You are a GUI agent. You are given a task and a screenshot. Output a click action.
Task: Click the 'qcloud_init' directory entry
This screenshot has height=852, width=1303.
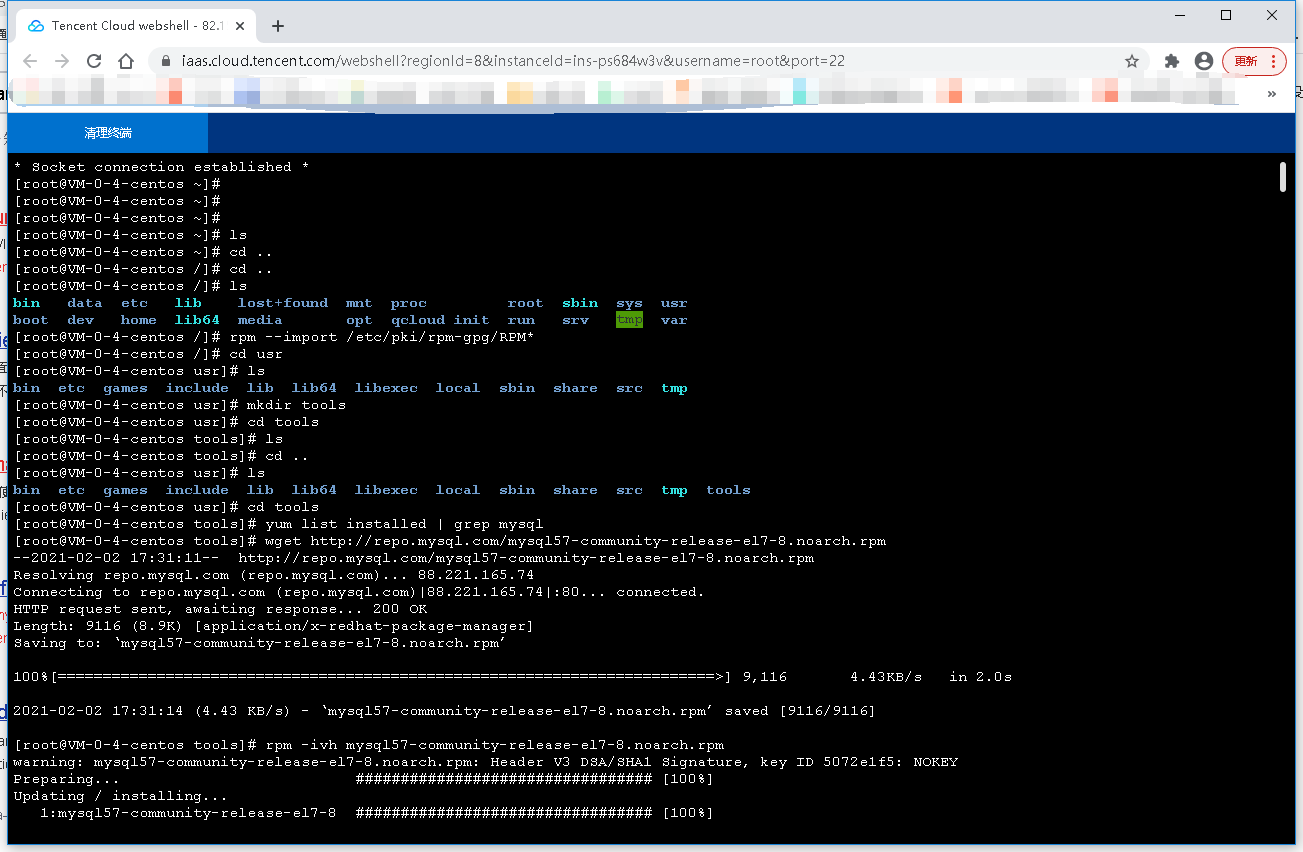click(x=440, y=320)
